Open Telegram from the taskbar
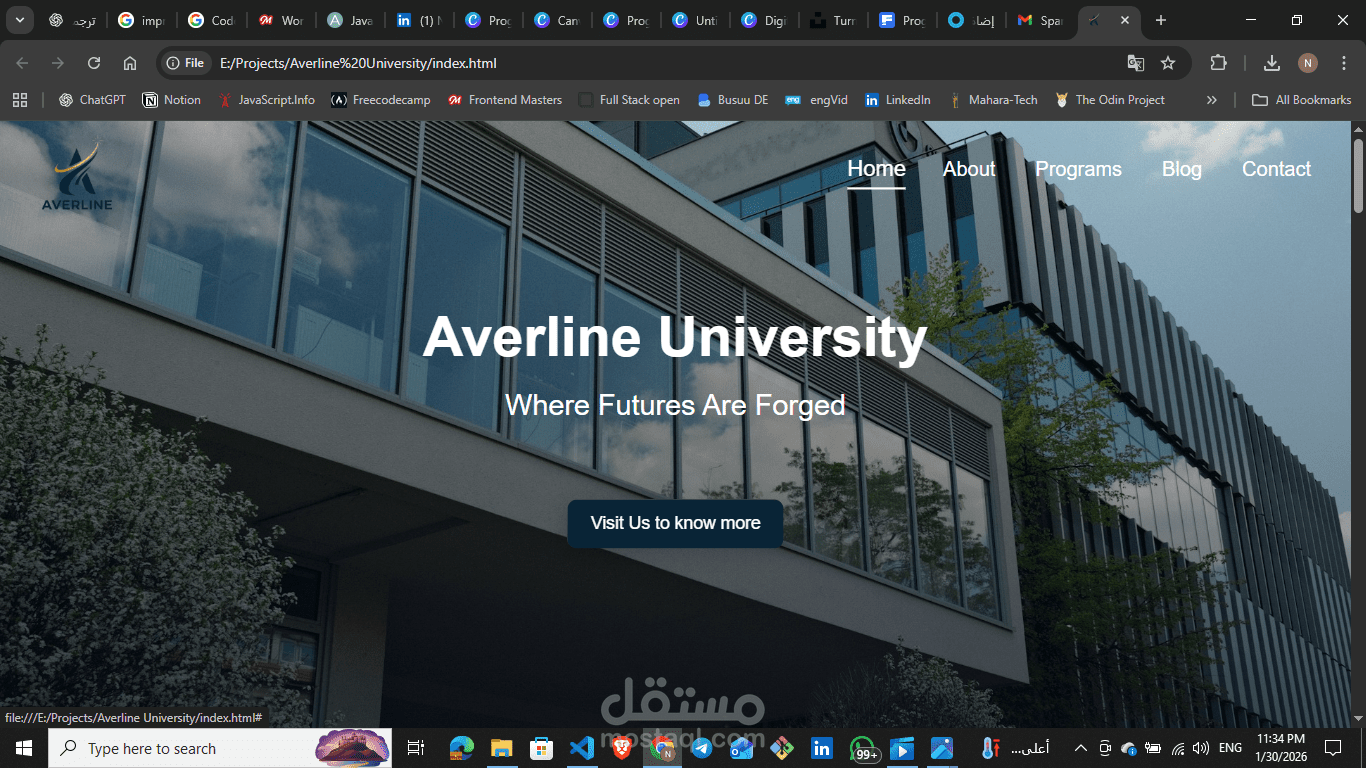The width and height of the screenshot is (1366, 768). [x=702, y=748]
